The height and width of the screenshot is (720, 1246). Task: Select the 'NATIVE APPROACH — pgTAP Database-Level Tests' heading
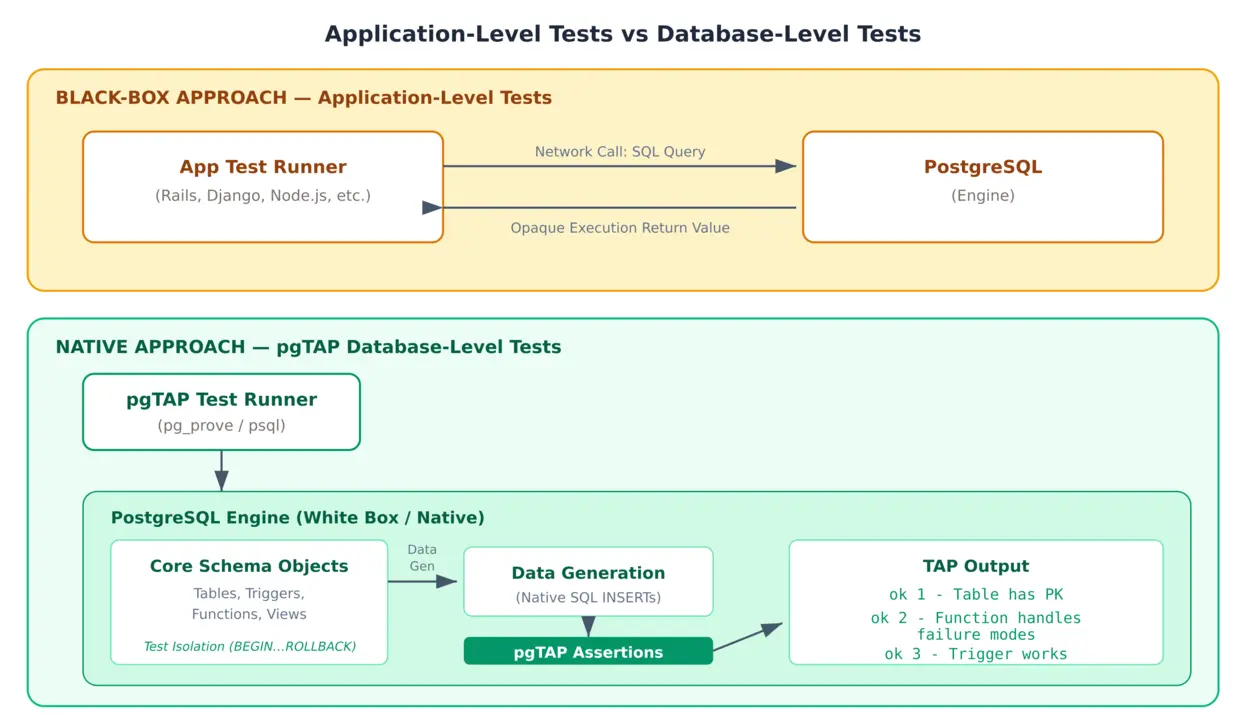tap(309, 347)
